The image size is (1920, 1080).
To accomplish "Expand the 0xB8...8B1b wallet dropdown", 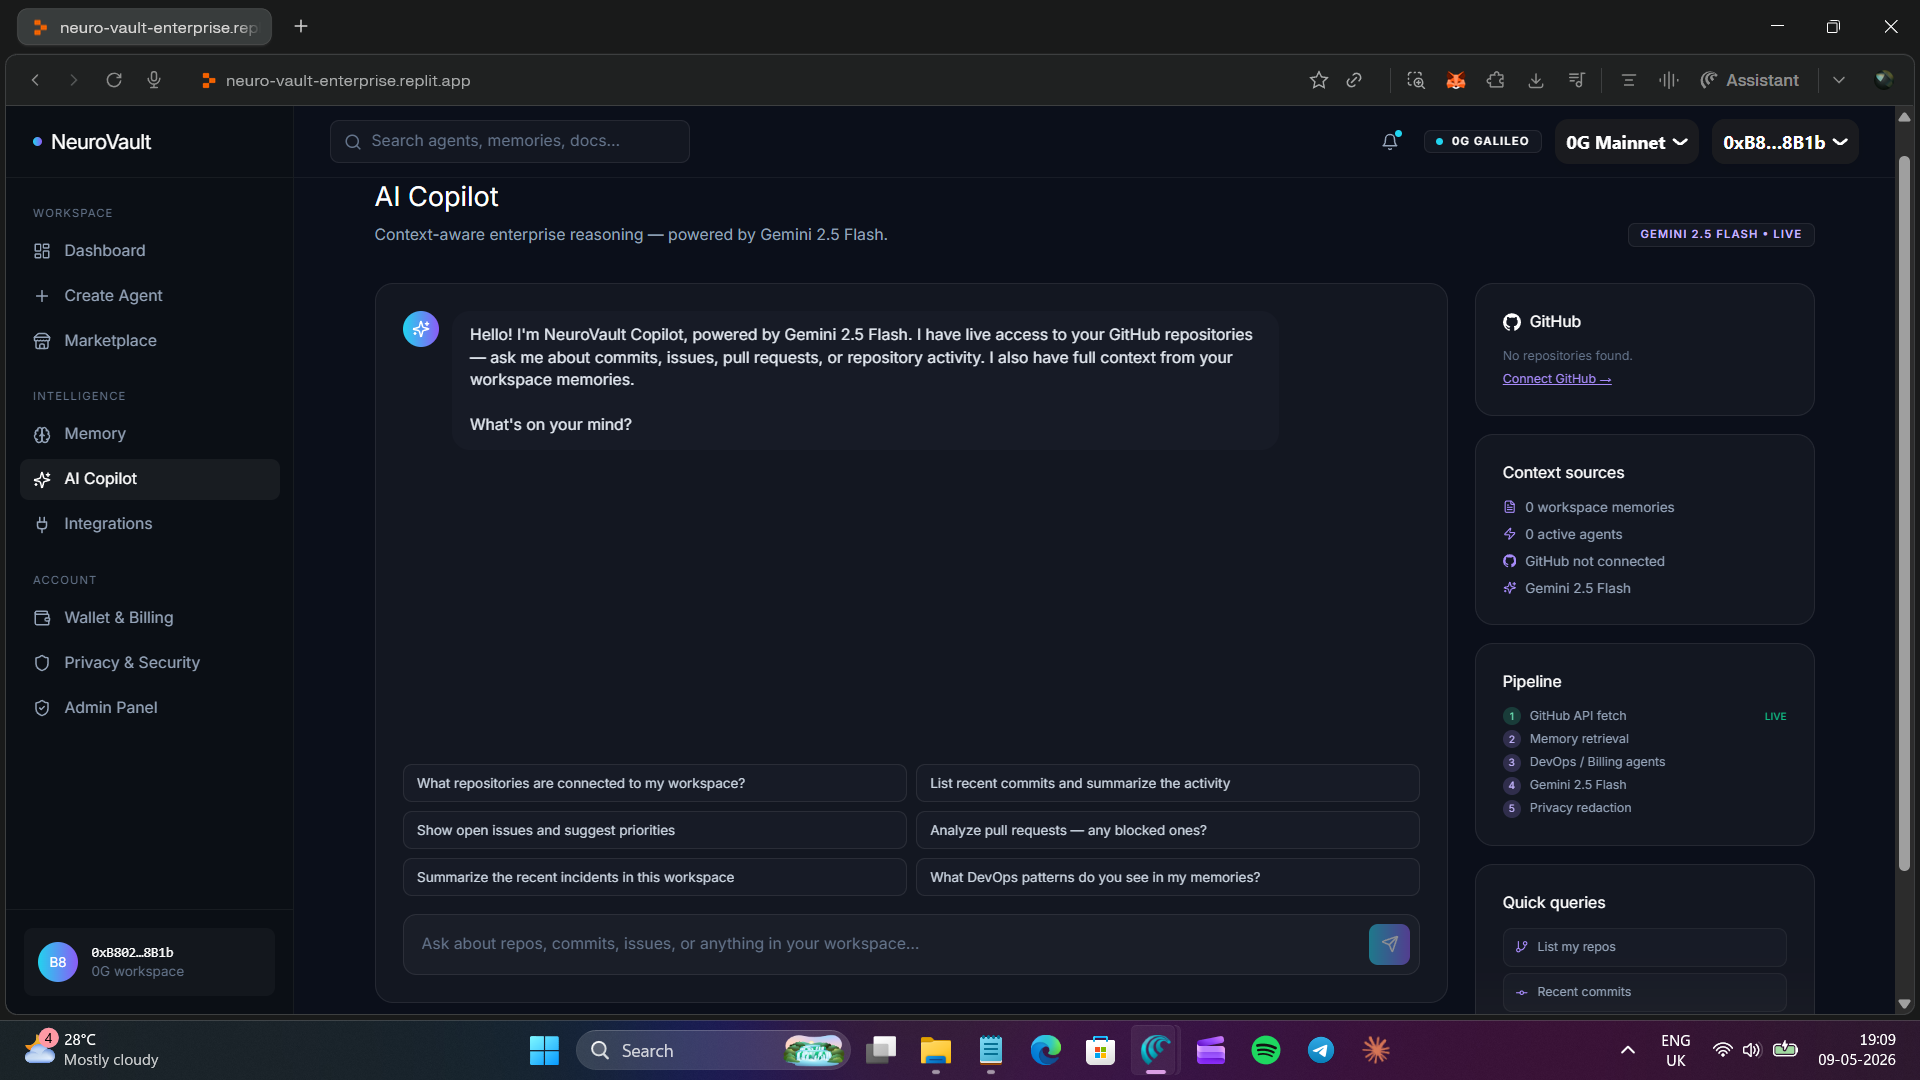I will [x=1785, y=142].
